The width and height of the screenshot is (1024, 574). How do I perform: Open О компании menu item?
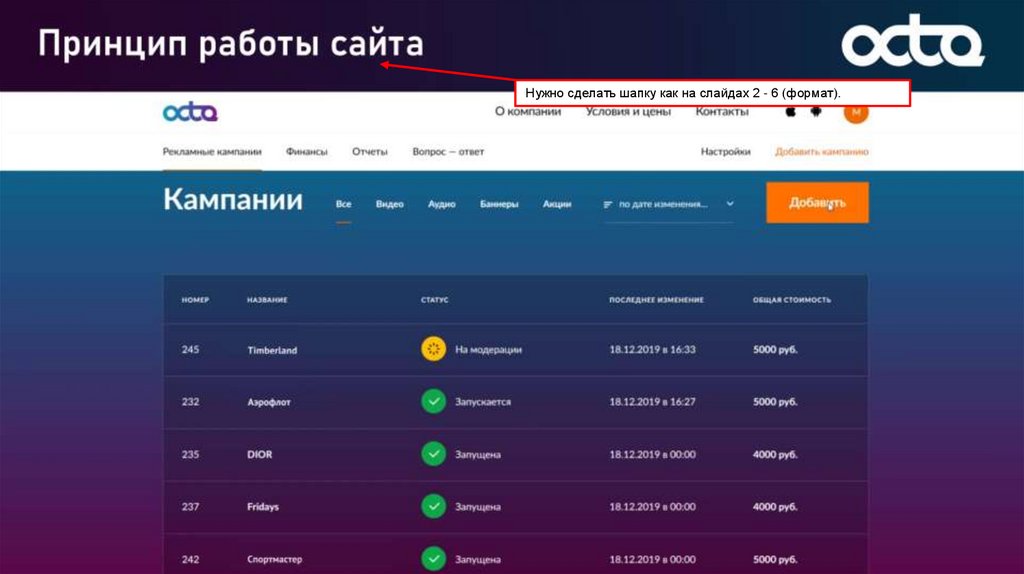(x=528, y=112)
